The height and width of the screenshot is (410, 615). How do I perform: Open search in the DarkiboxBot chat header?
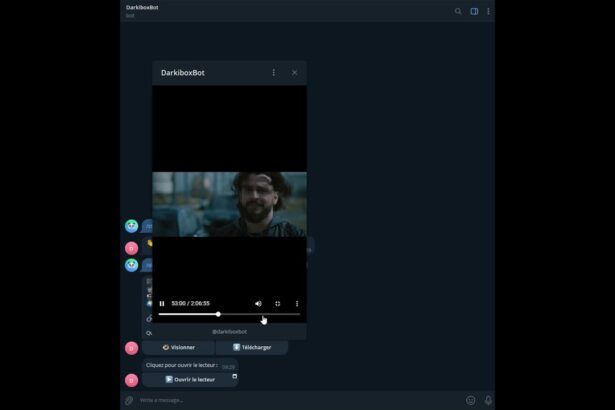(x=458, y=11)
